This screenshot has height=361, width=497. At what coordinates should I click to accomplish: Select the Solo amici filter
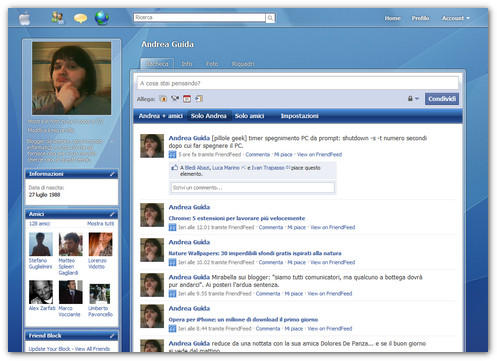249,116
